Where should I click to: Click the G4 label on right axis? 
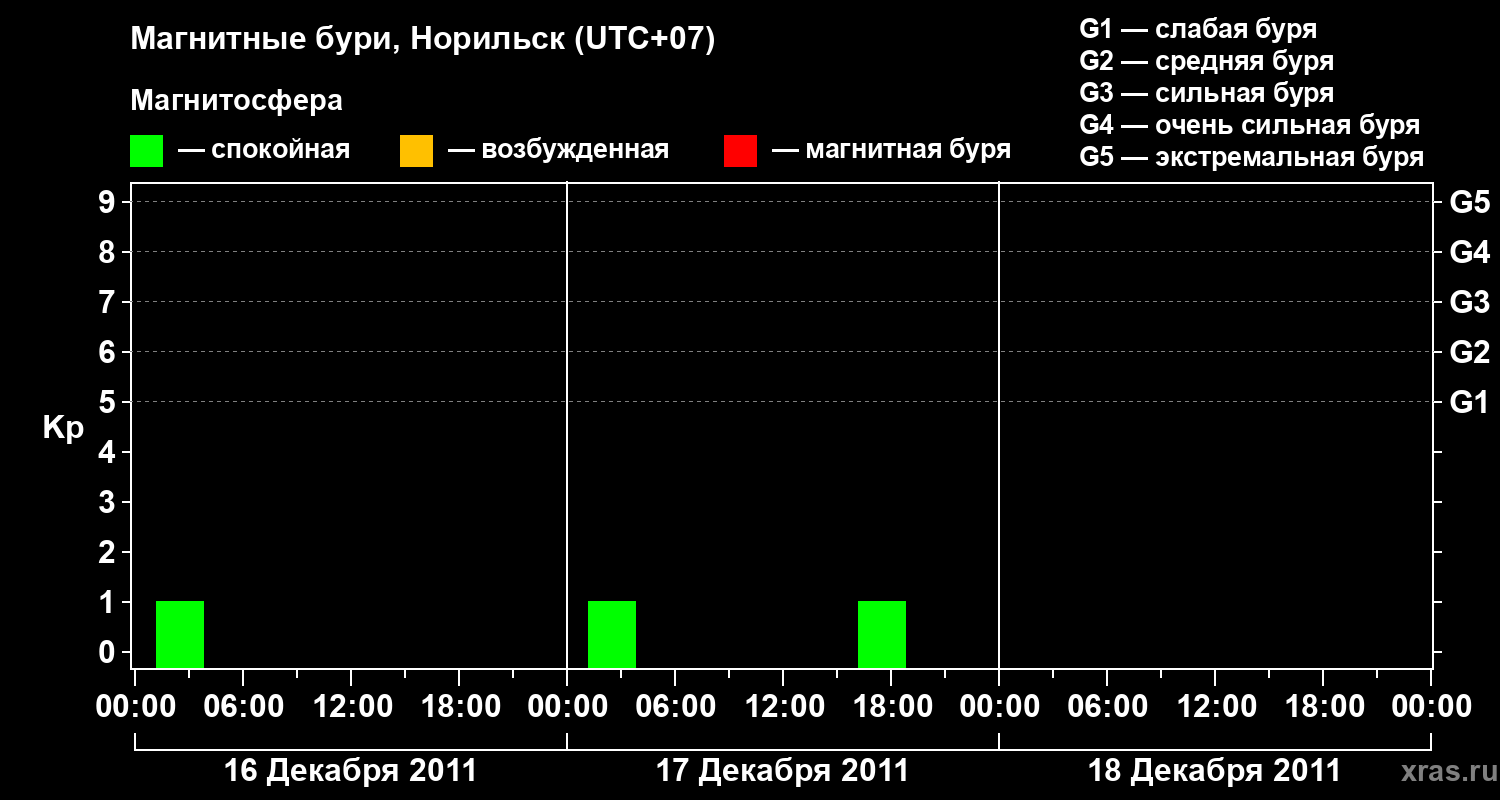[x=1469, y=253]
